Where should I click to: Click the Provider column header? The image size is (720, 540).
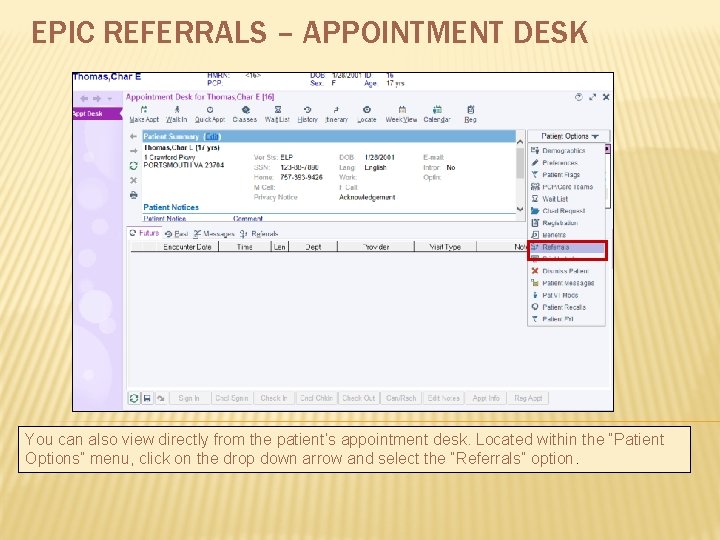[x=376, y=247]
